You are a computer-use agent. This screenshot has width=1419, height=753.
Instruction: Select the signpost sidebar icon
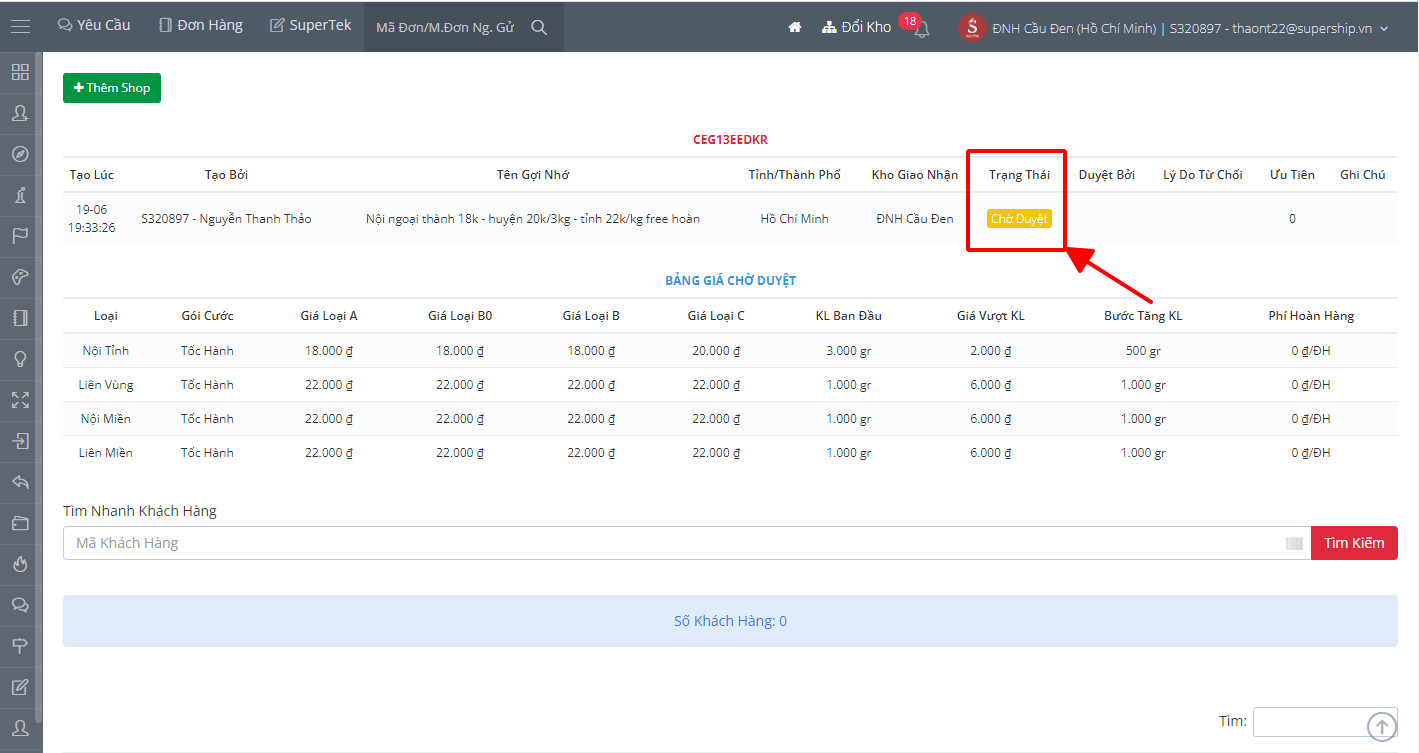(x=20, y=646)
